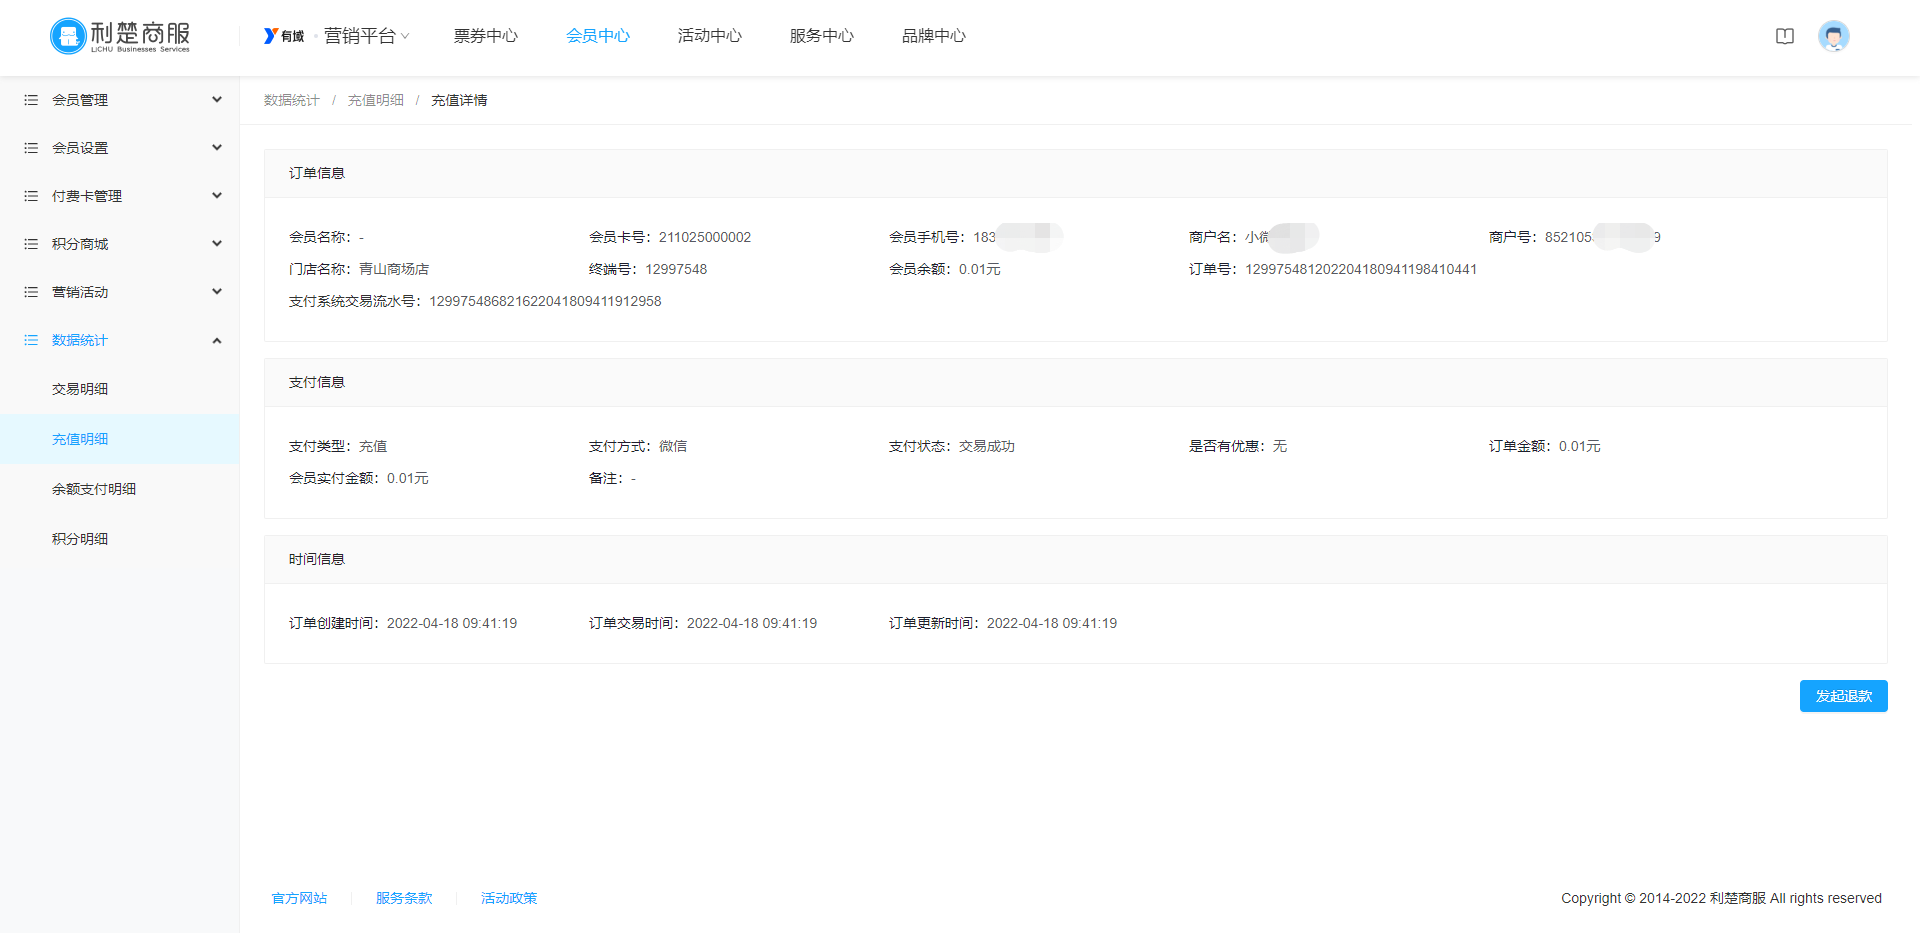
Task: Click the 支付系统交易流水号 value
Action: click(x=545, y=301)
